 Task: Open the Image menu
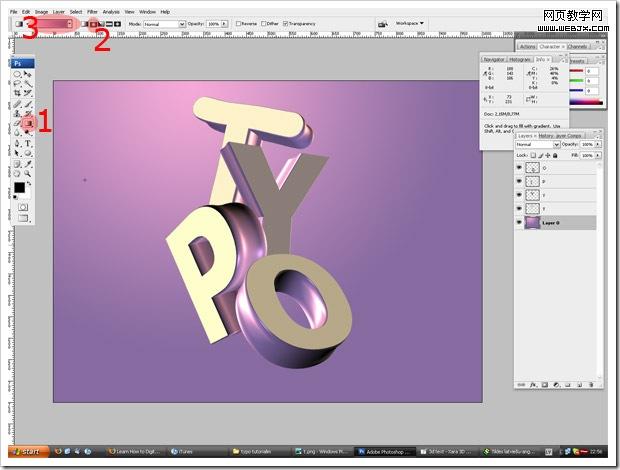(x=42, y=12)
